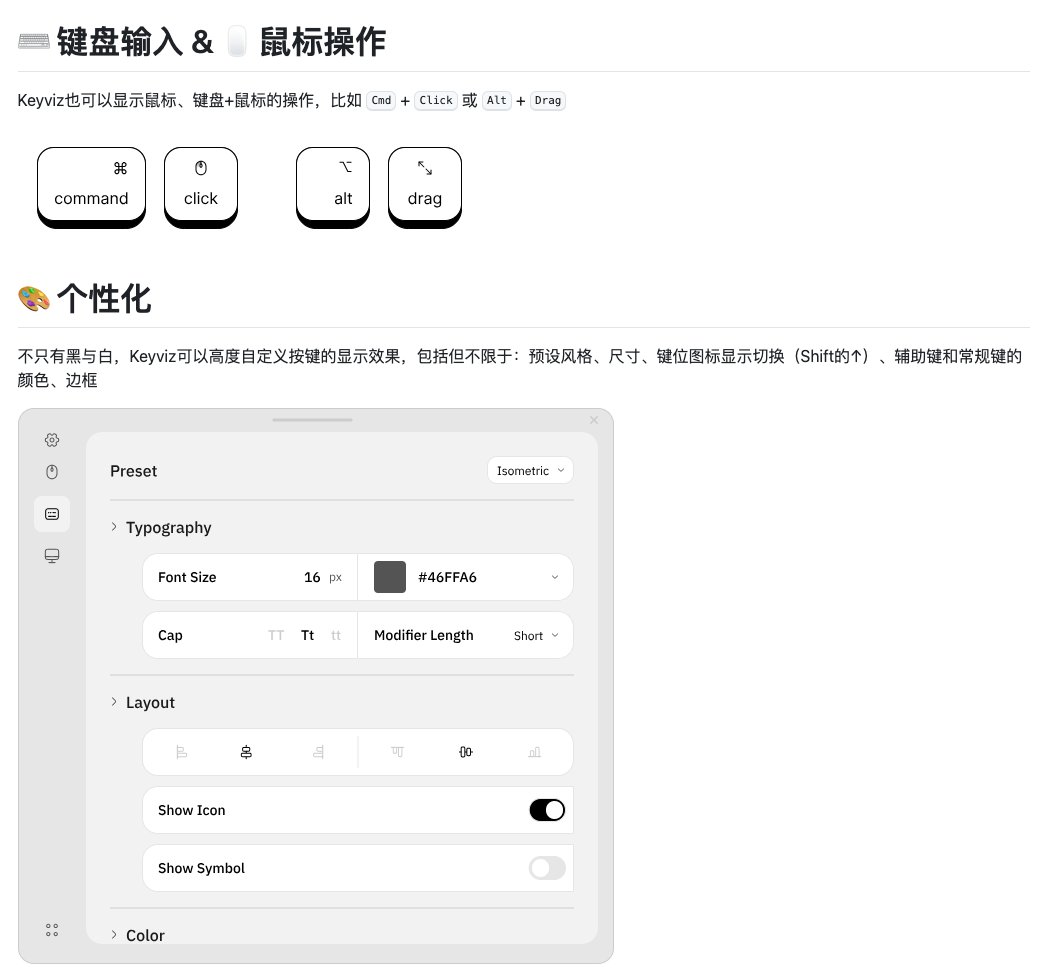Image resolution: width=1040 pixels, height=980 pixels.
Task: Click the Show Icon label
Action: click(192, 810)
